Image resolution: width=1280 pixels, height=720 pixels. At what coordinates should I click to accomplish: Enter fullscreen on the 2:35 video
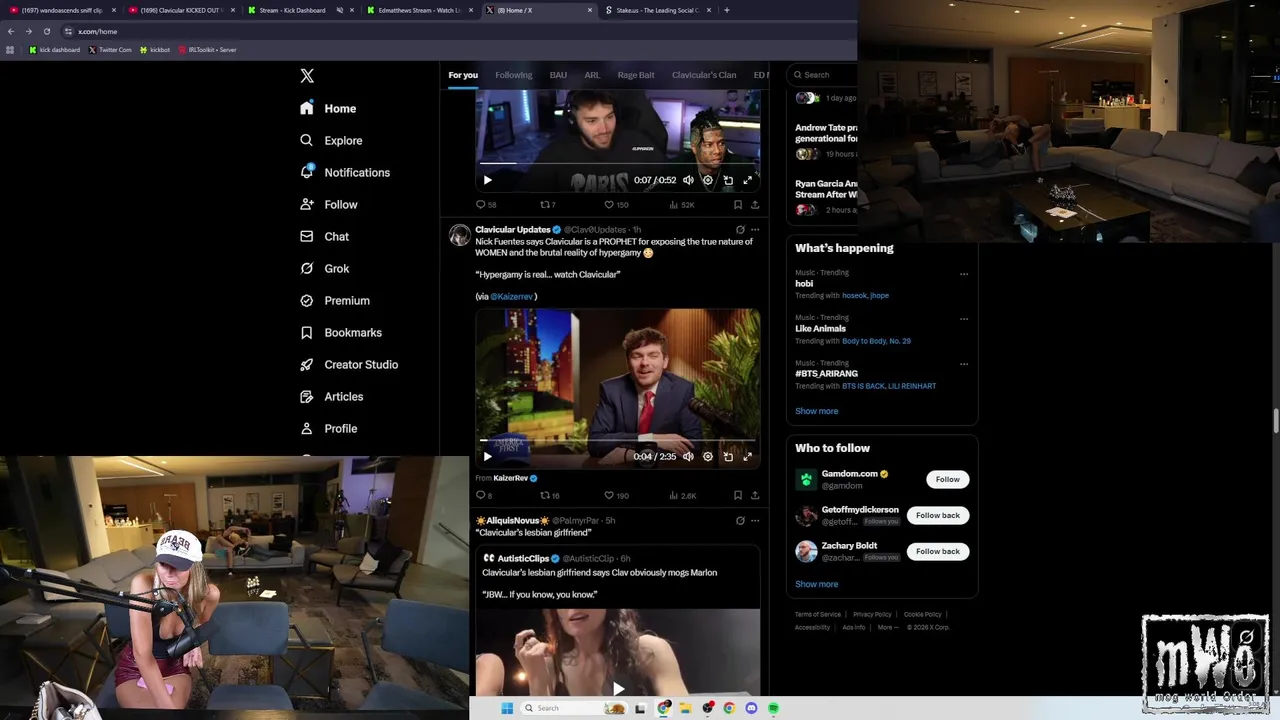coord(747,456)
